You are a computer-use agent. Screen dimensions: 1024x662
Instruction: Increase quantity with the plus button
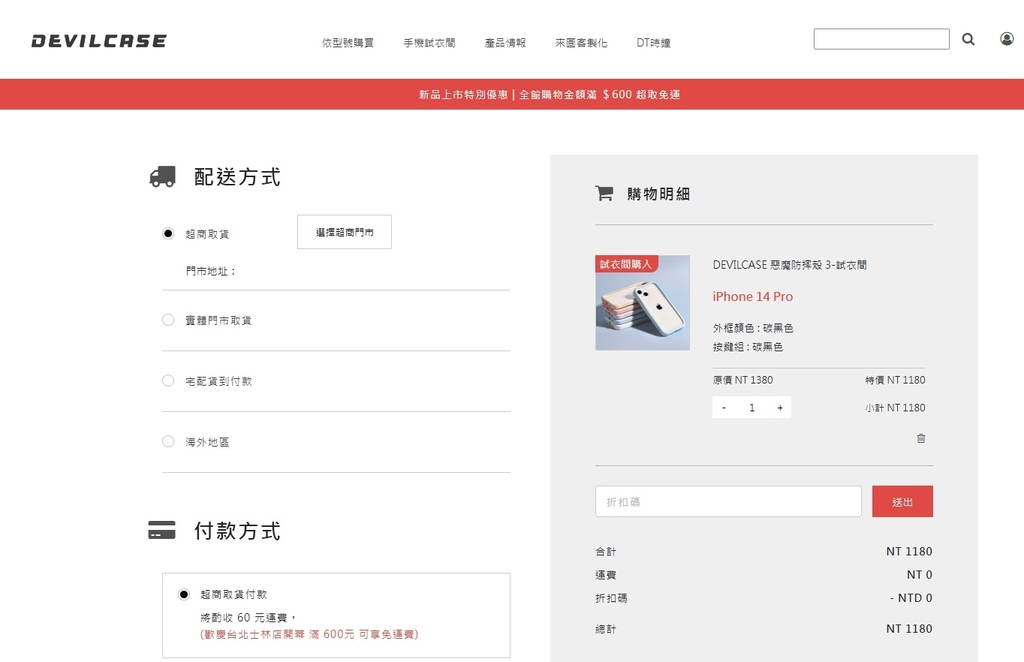[780, 407]
